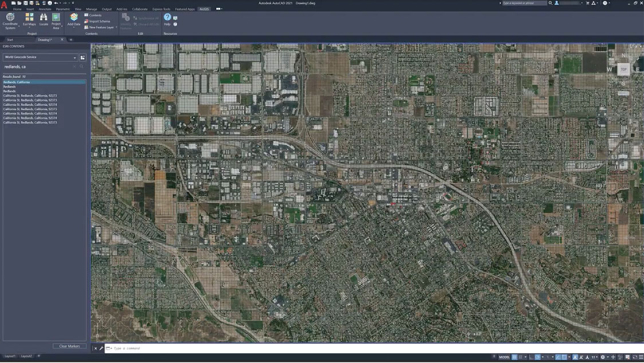Toggle Show Annotation Objects in the status bar
Image resolution: width=644 pixels, height=363 pixels.
coord(575,357)
